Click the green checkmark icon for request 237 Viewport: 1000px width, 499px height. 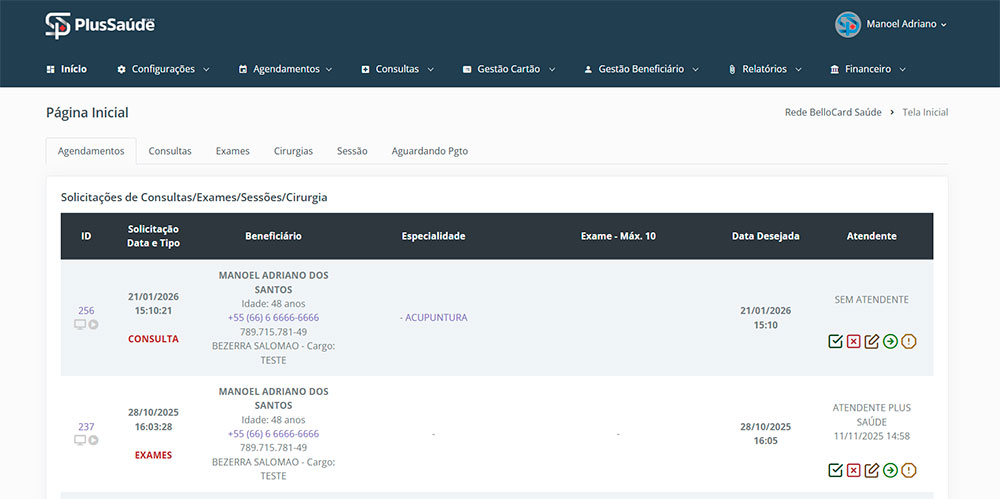[835, 470]
